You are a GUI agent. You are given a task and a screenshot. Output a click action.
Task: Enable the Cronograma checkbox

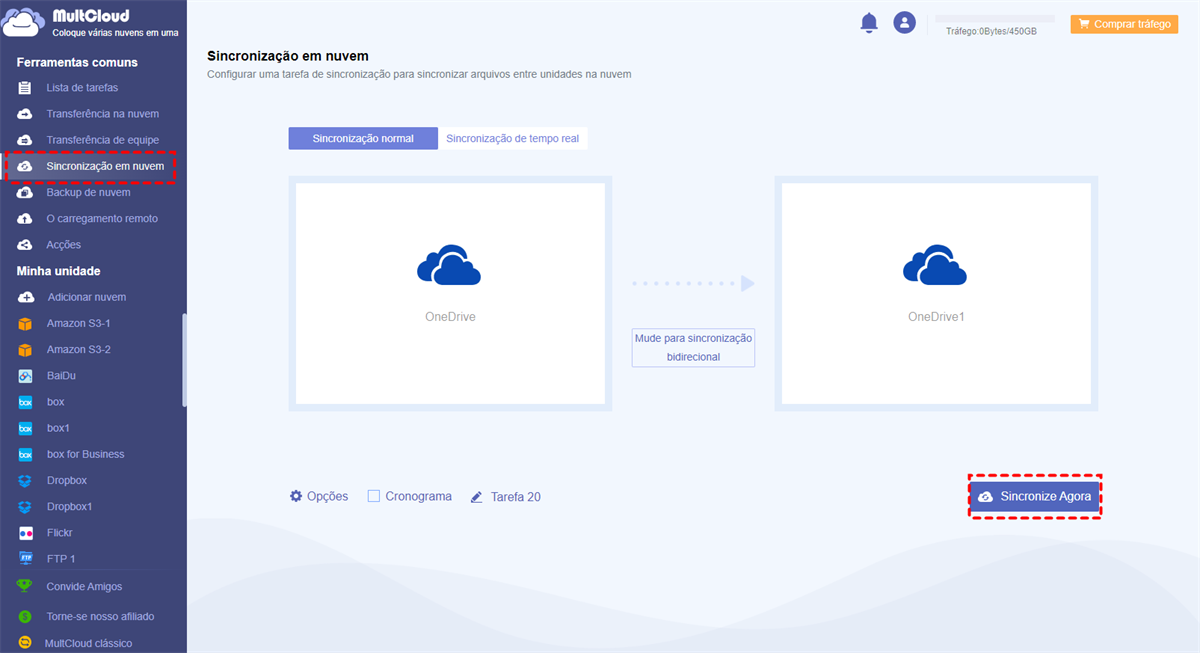coord(374,496)
